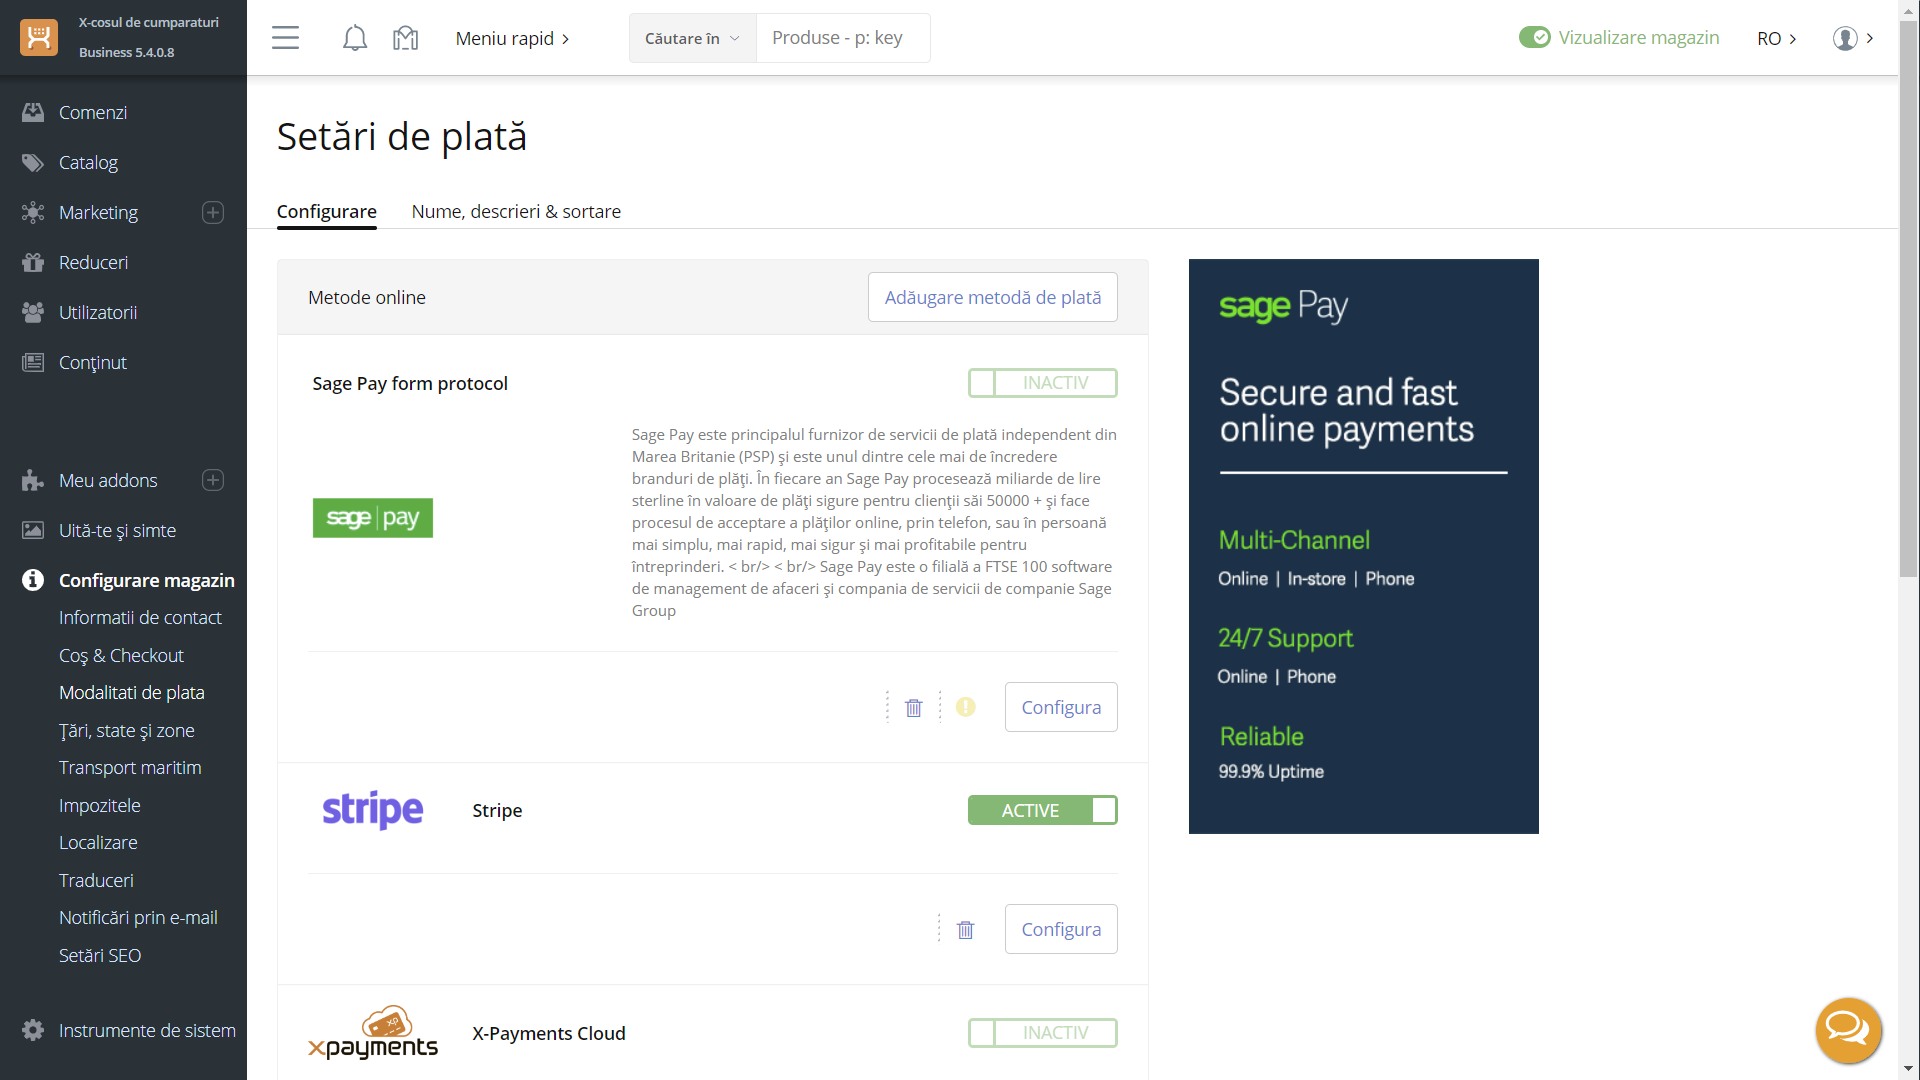Open Informatii de contact
This screenshot has width=1920, height=1080.
coord(140,618)
